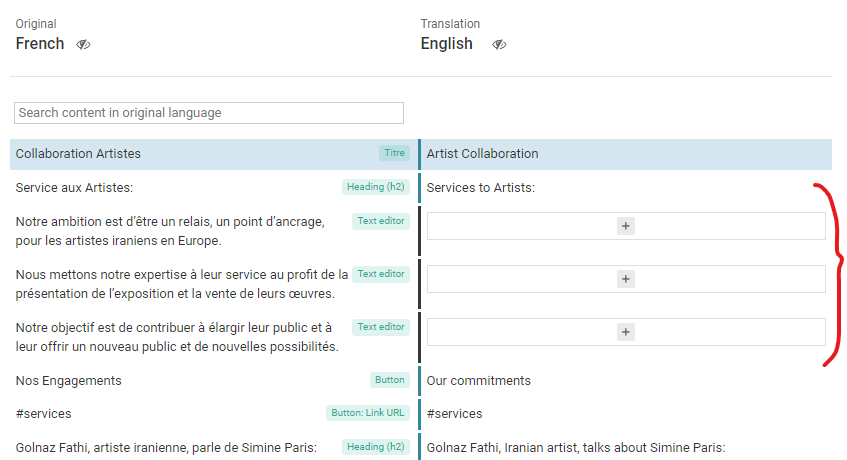
Task: Edit the 'Services to Artists:' translation
Action: point(627,187)
